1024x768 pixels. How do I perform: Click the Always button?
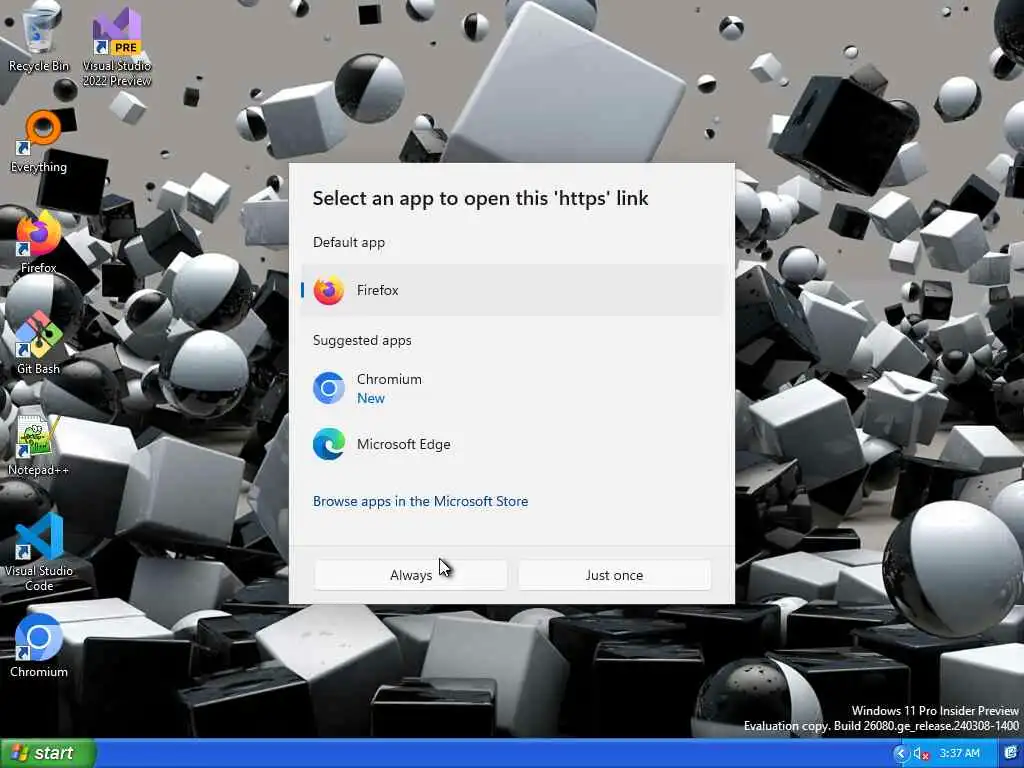click(411, 575)
